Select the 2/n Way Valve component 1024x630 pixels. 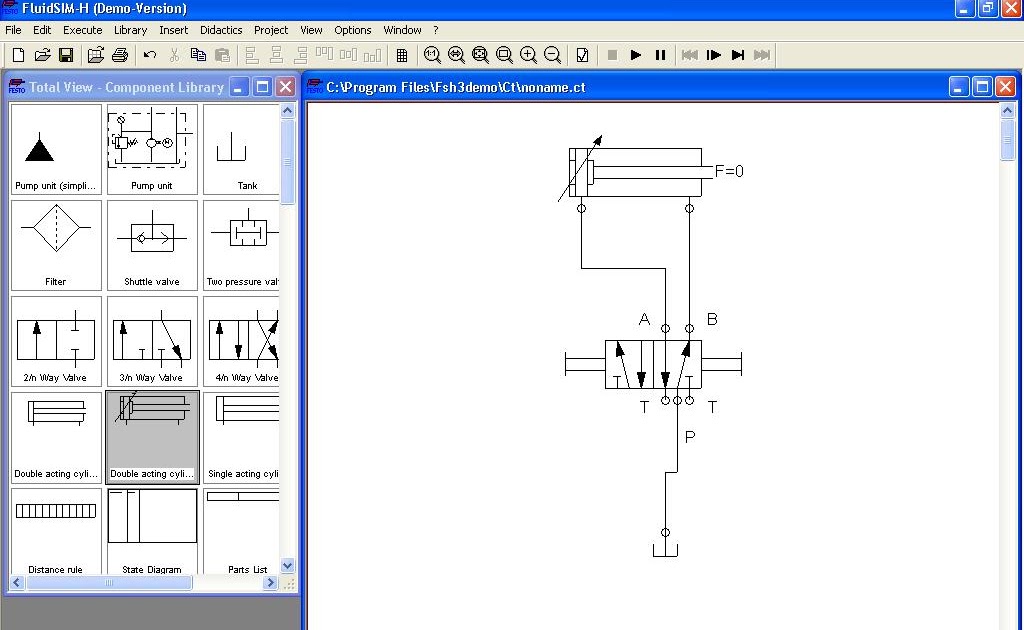(56, 341)
